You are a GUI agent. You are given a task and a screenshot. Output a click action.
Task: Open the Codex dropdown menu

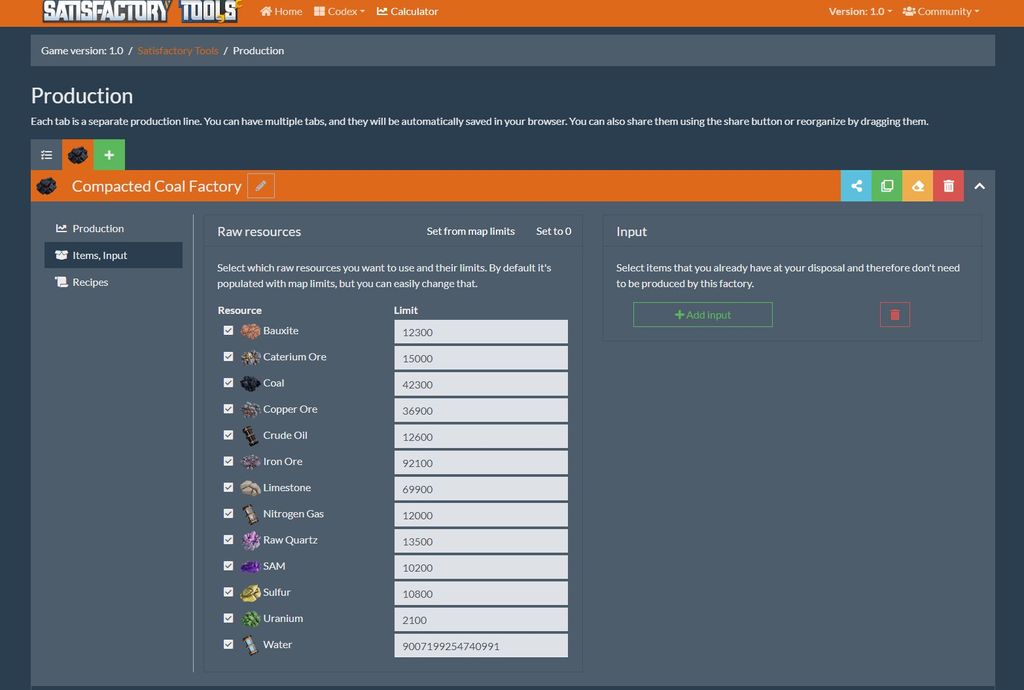click(x=339, y=12)
